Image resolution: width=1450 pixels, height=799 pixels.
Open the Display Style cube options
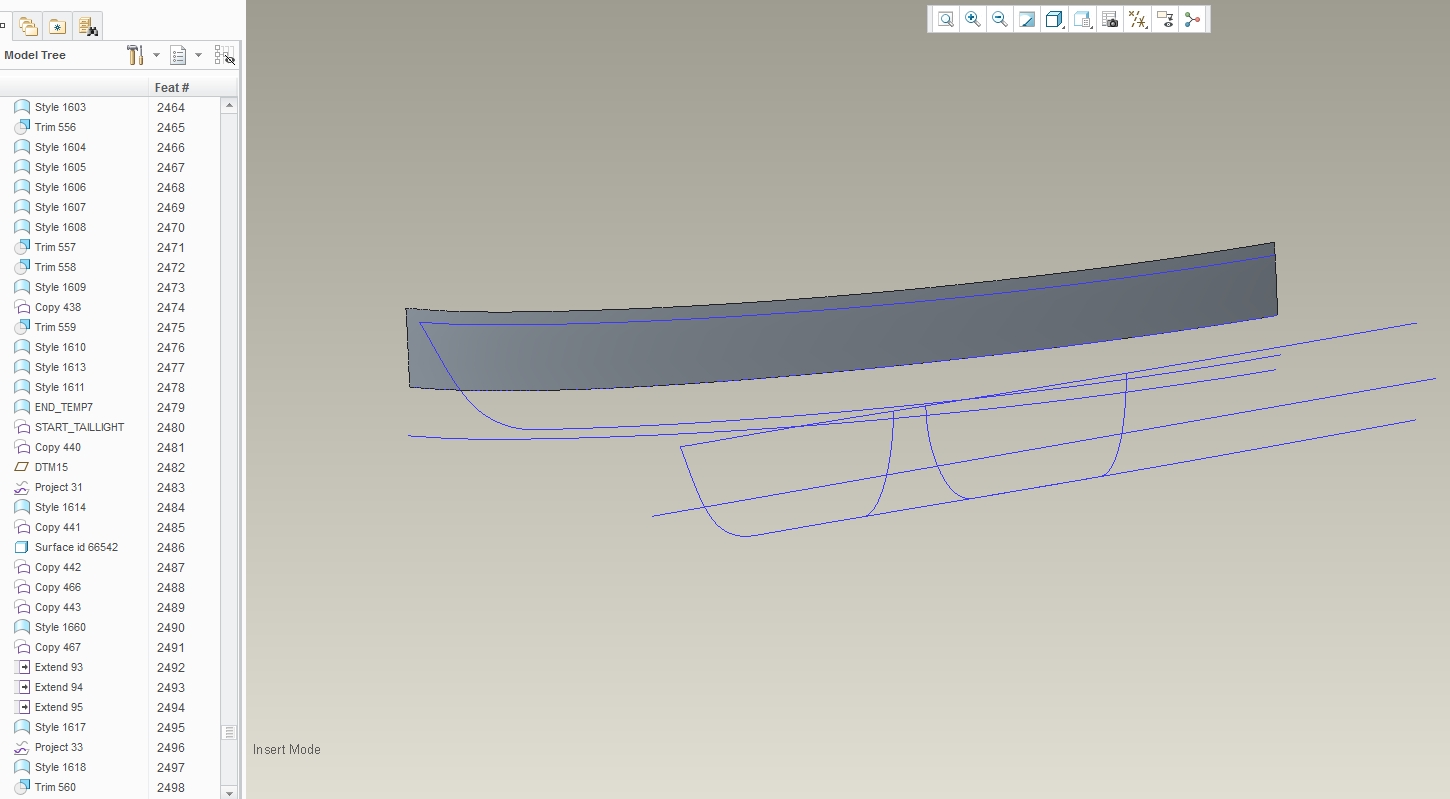tap(1054, 19)
